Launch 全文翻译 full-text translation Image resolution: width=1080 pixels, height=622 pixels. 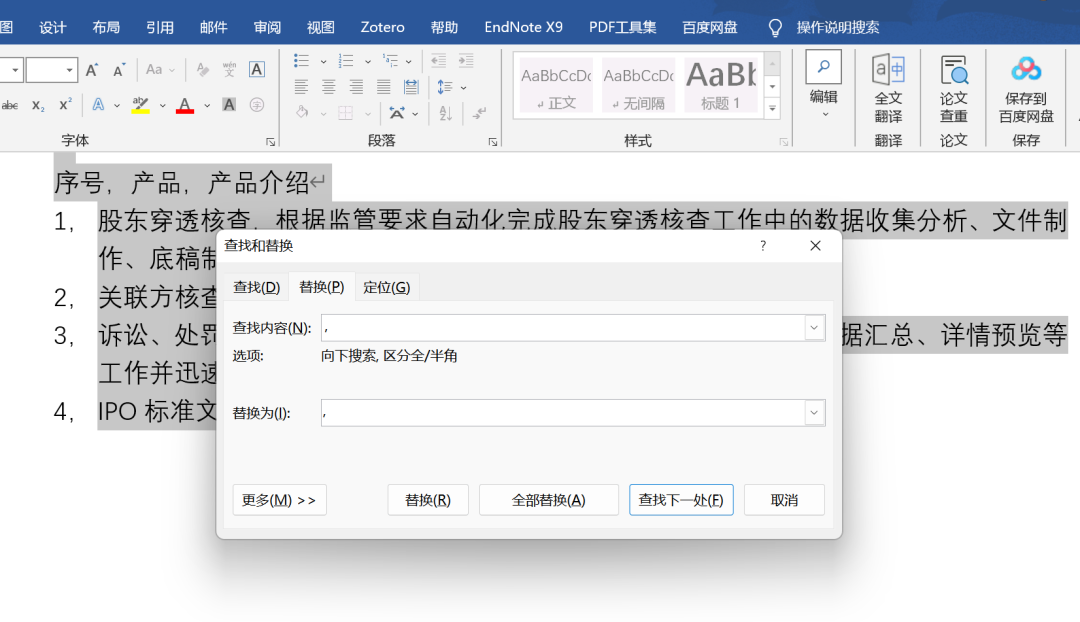(x=889, y=88)
